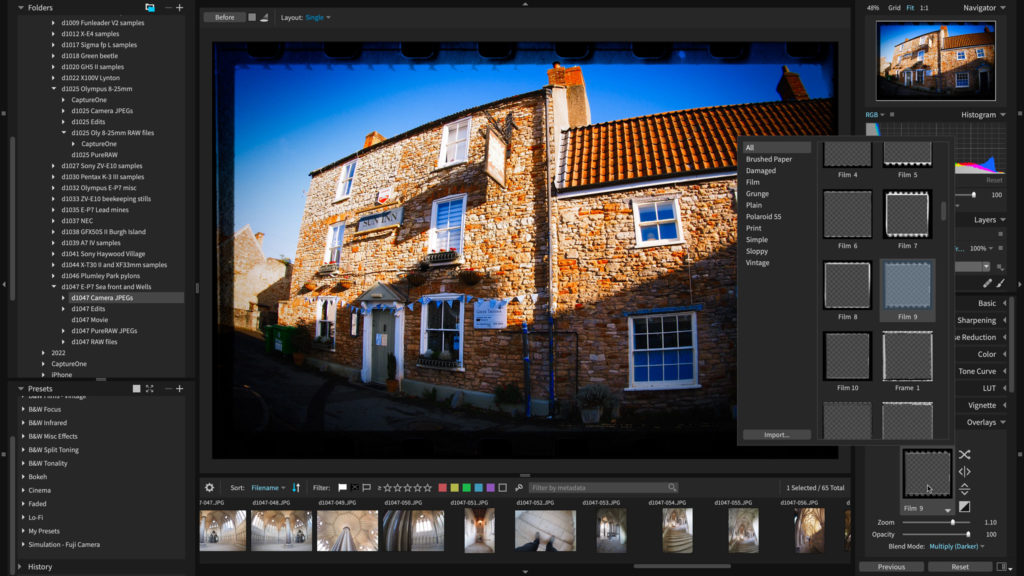Screen dimensions: 1024x576
Task: Add a new preset with plus icon
Action: [x=180, y=389]
